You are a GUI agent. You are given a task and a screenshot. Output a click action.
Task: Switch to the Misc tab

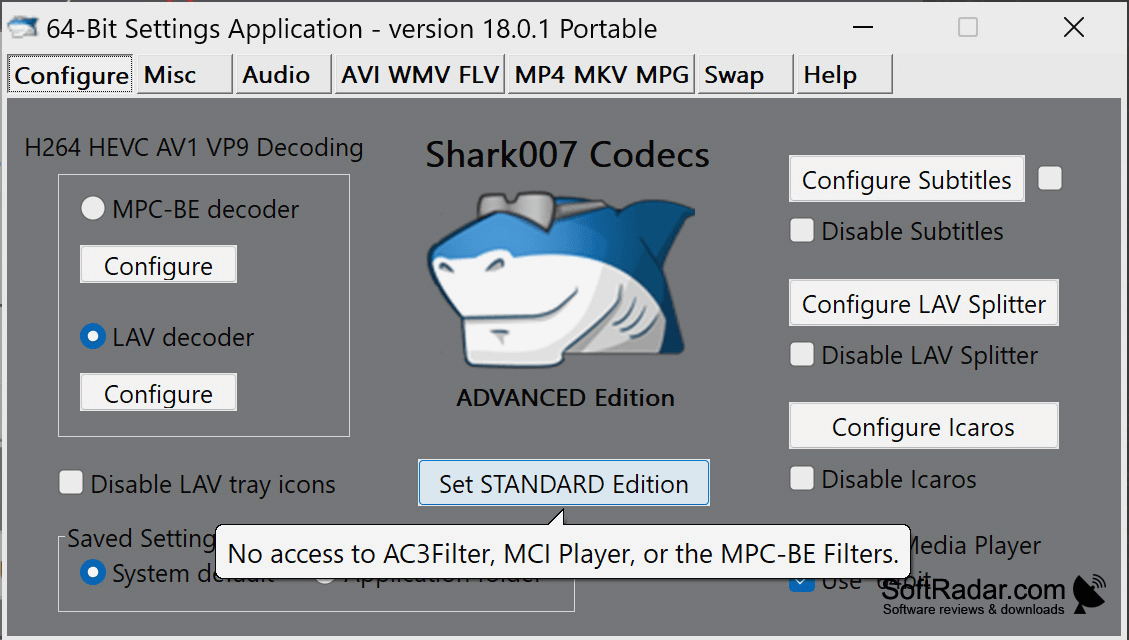184,74
